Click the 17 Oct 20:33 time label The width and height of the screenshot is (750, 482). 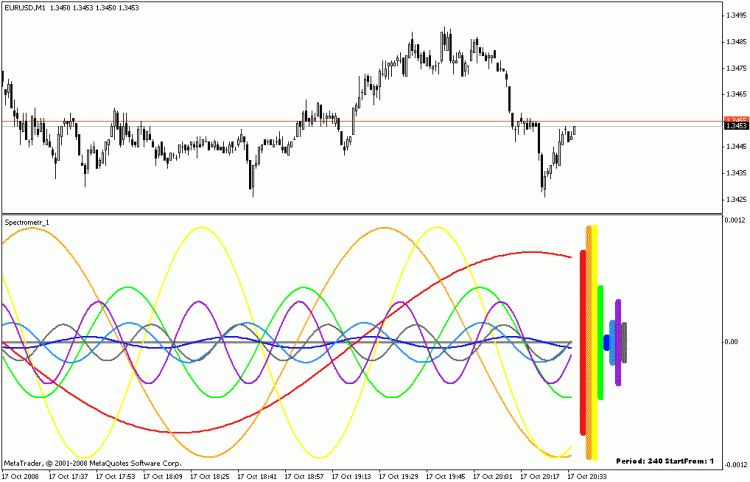pos(587,477)
